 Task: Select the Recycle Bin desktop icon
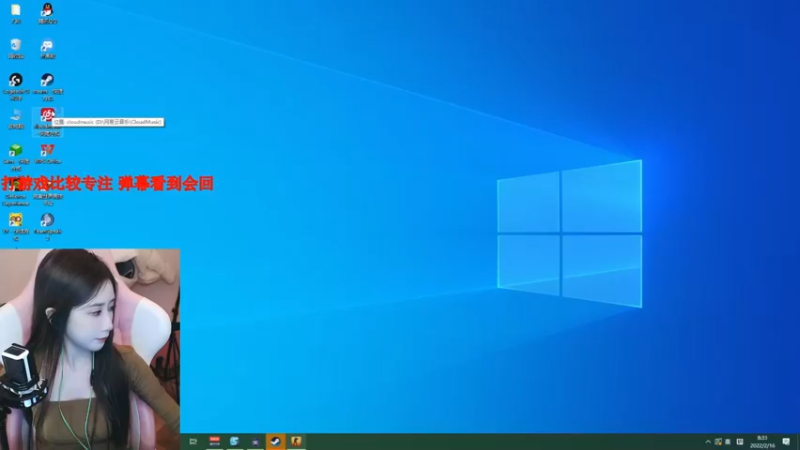click(16, 45)
